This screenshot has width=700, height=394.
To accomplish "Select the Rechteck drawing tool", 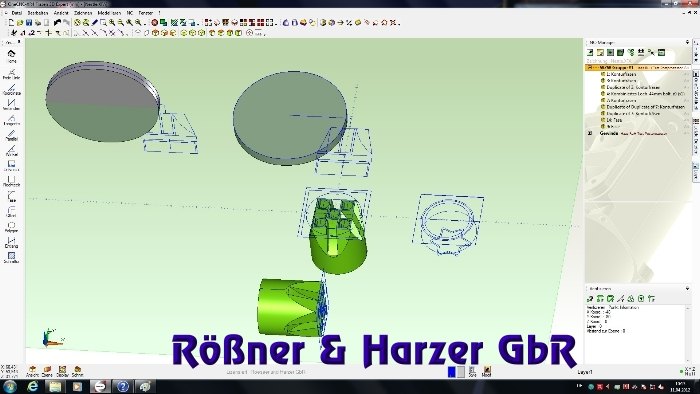I will point(12,181).
